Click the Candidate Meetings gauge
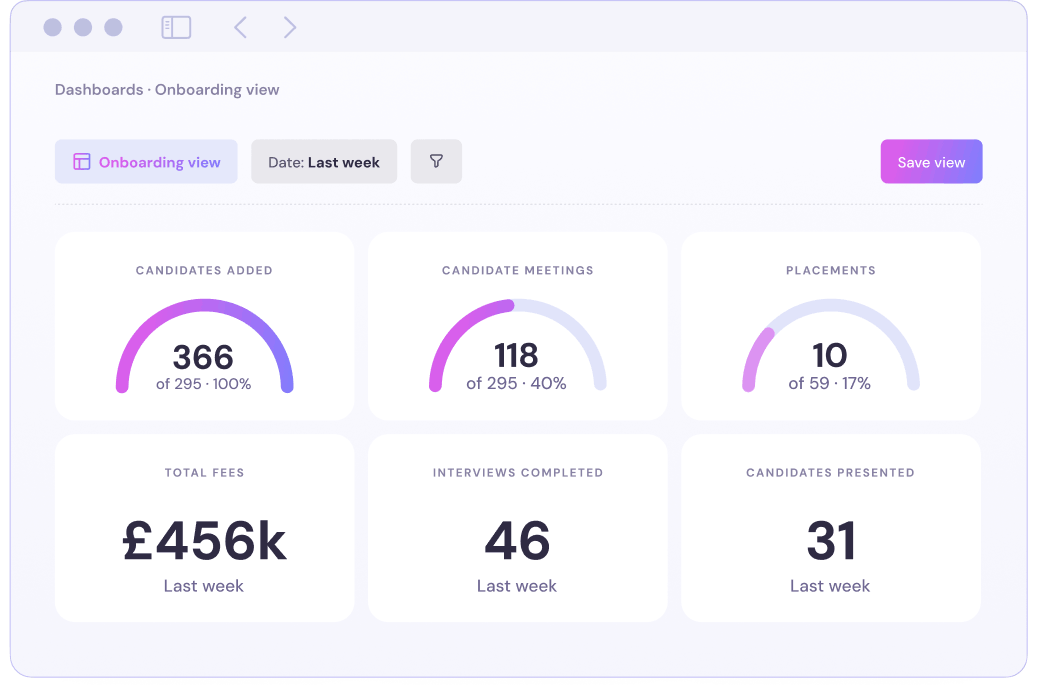The image size is (1038, 697). (x=518, y=346)
